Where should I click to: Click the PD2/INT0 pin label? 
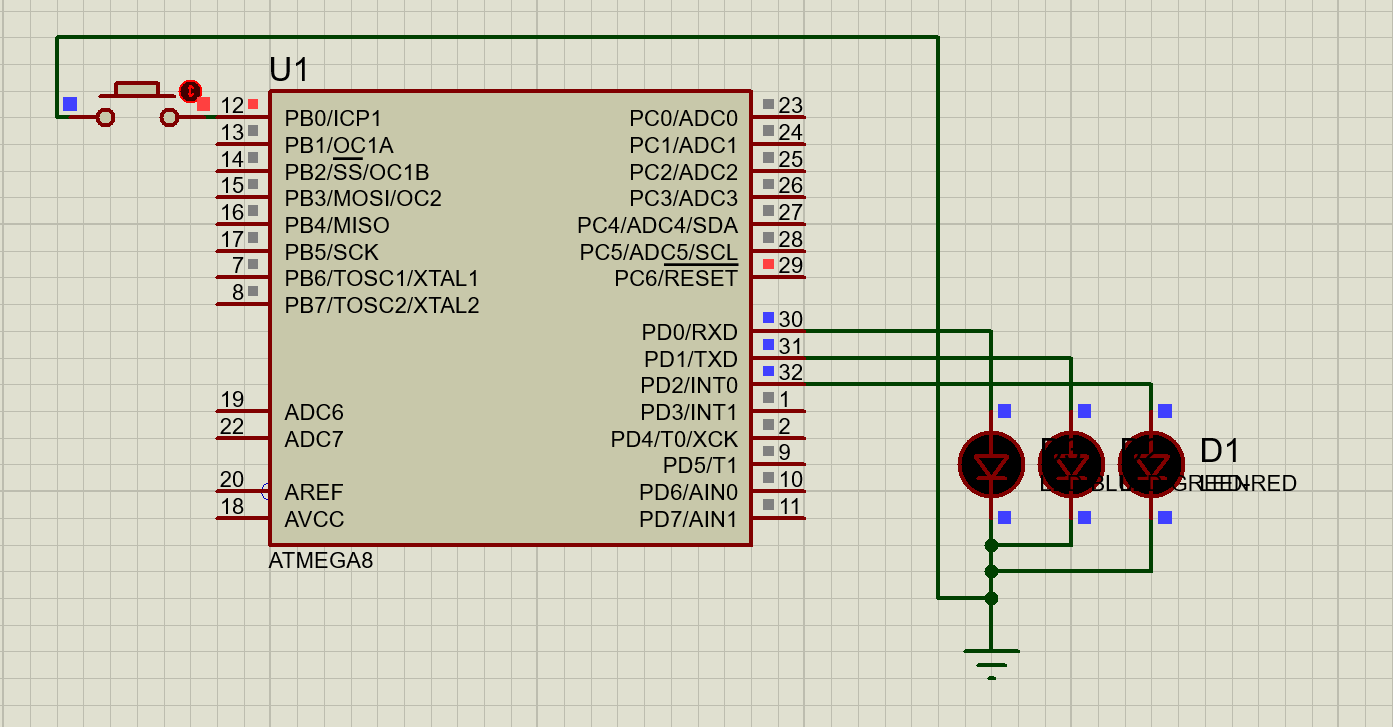[x=689, y=385]
